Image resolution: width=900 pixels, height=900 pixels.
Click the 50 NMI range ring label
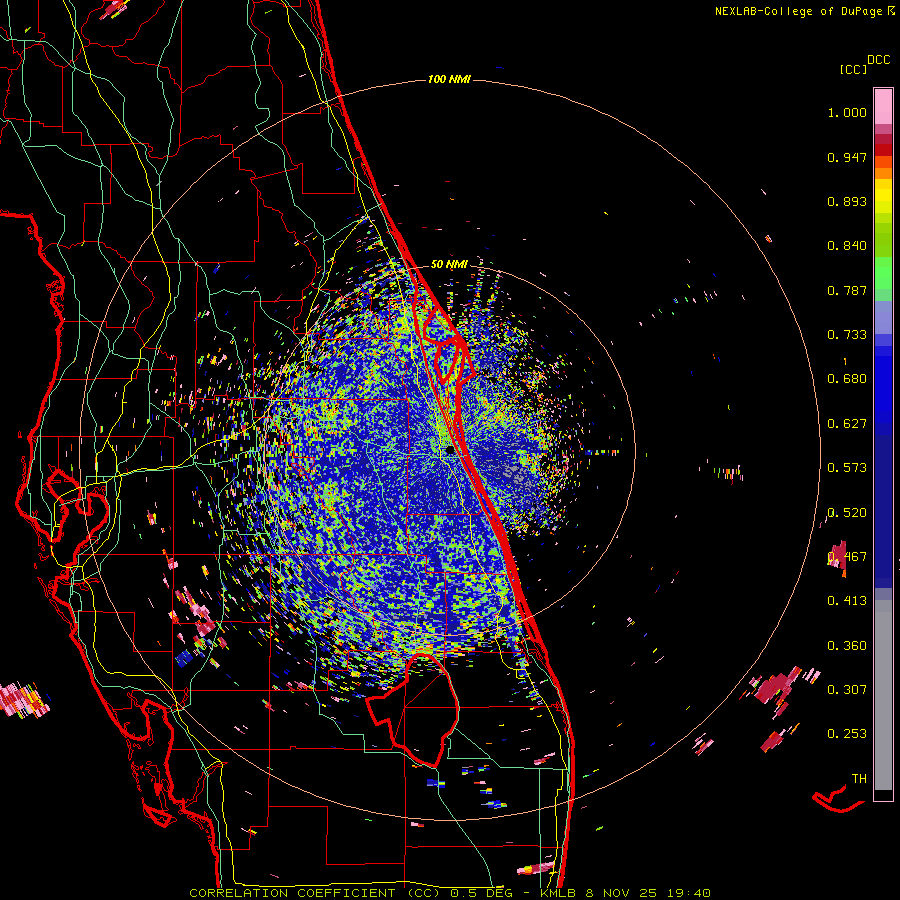449,264
